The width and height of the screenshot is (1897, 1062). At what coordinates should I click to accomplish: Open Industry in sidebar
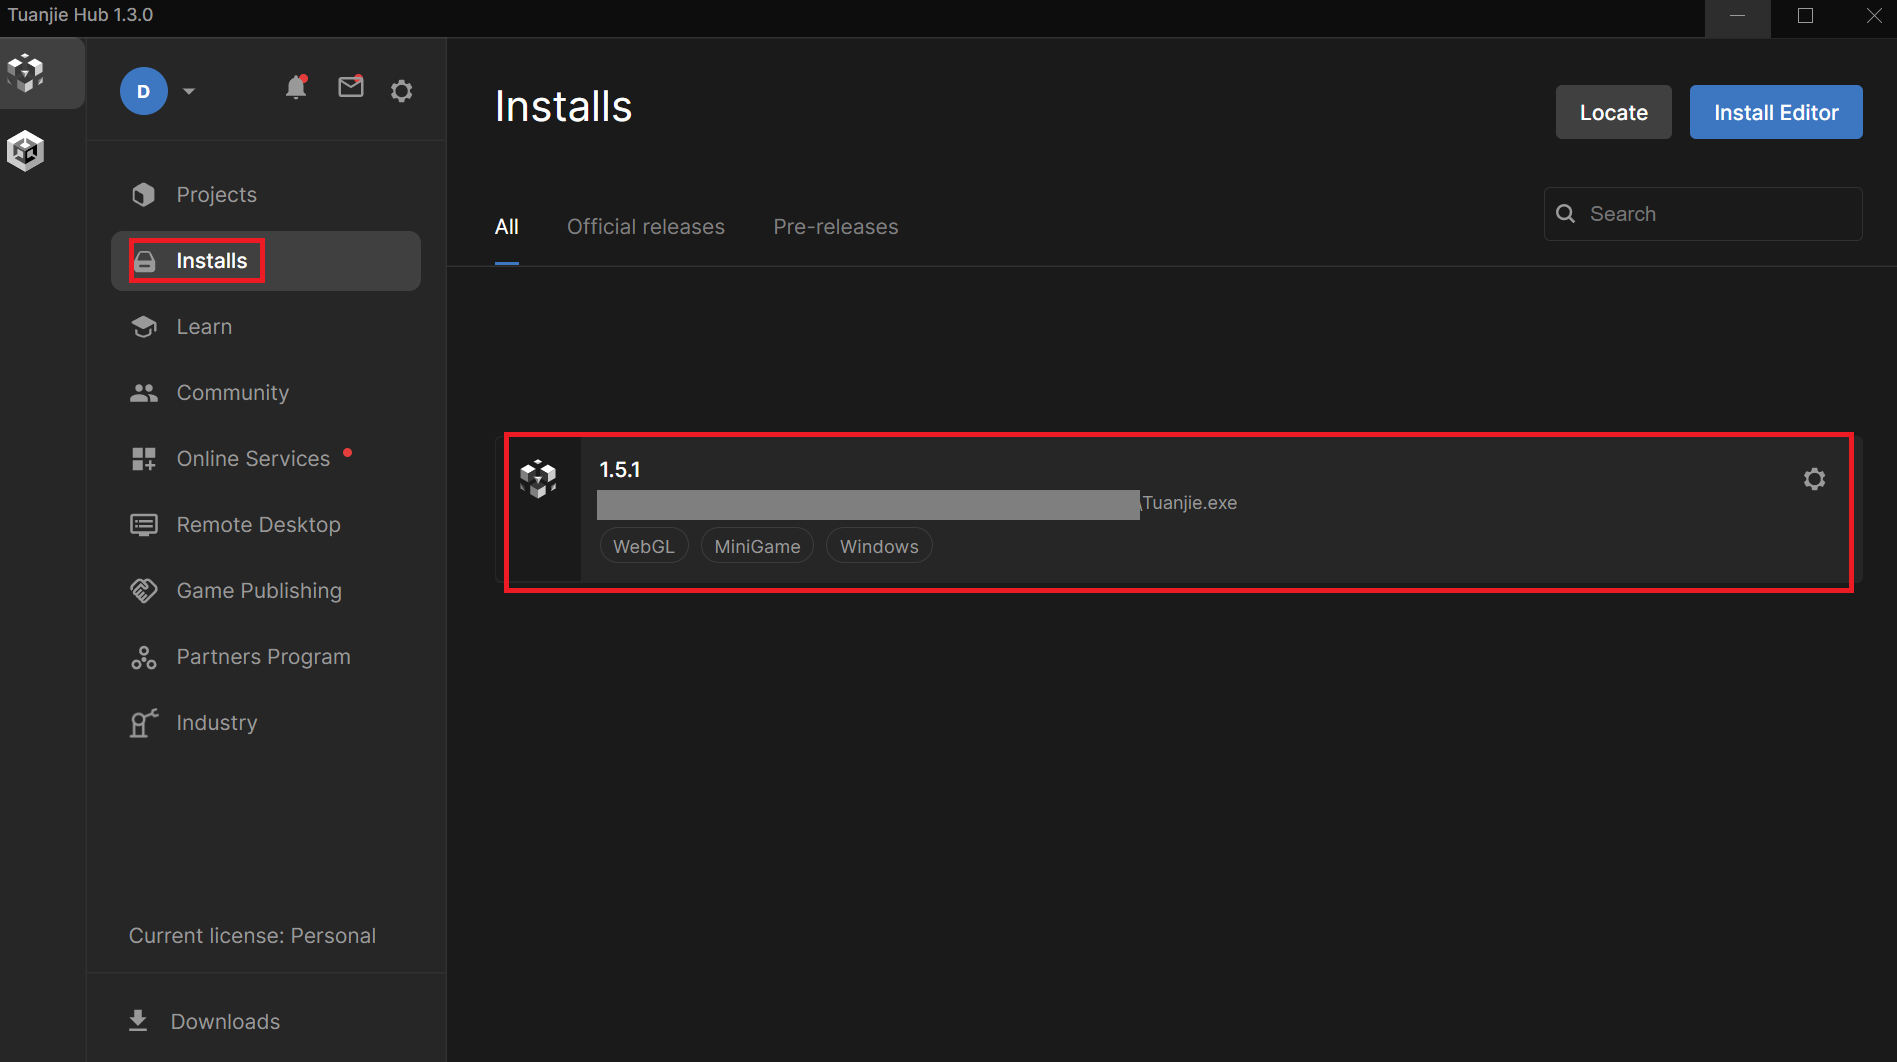tap(266, 723)
